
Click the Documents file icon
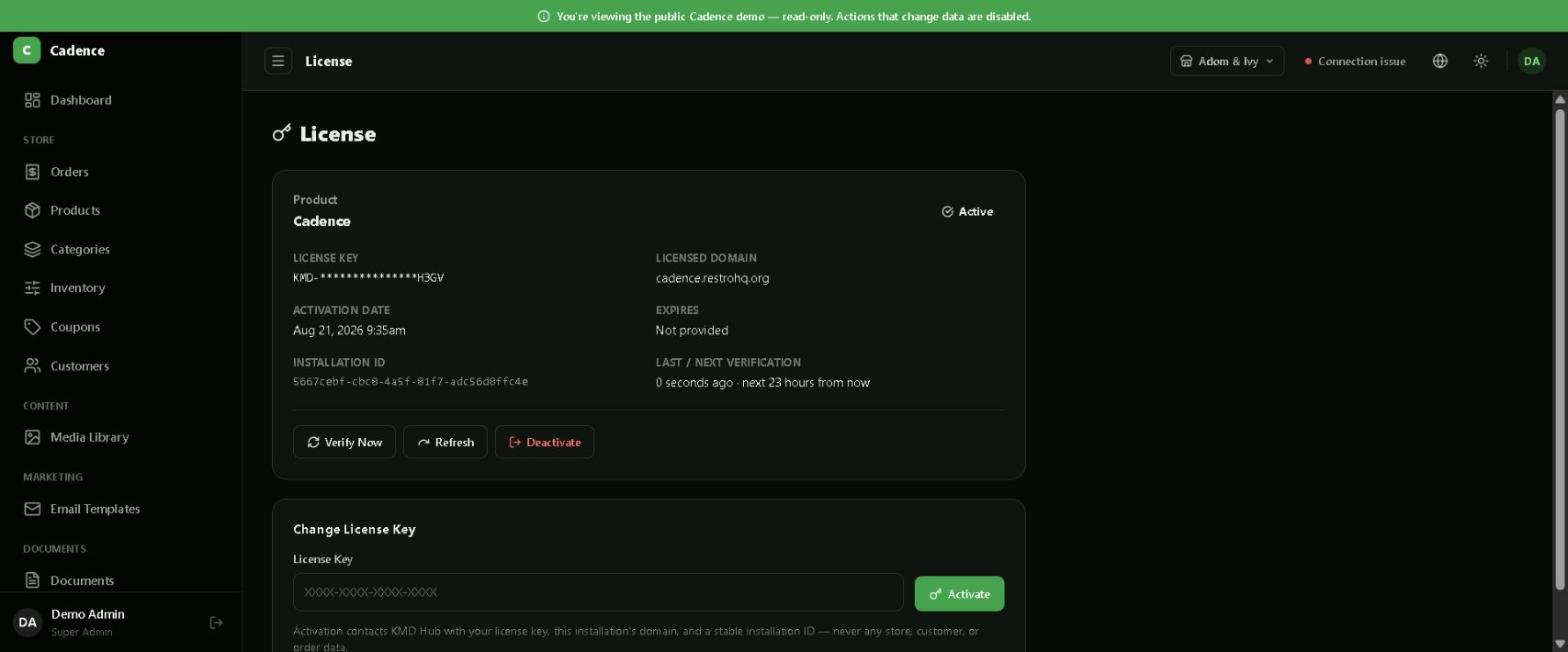(x=32, y=580)
